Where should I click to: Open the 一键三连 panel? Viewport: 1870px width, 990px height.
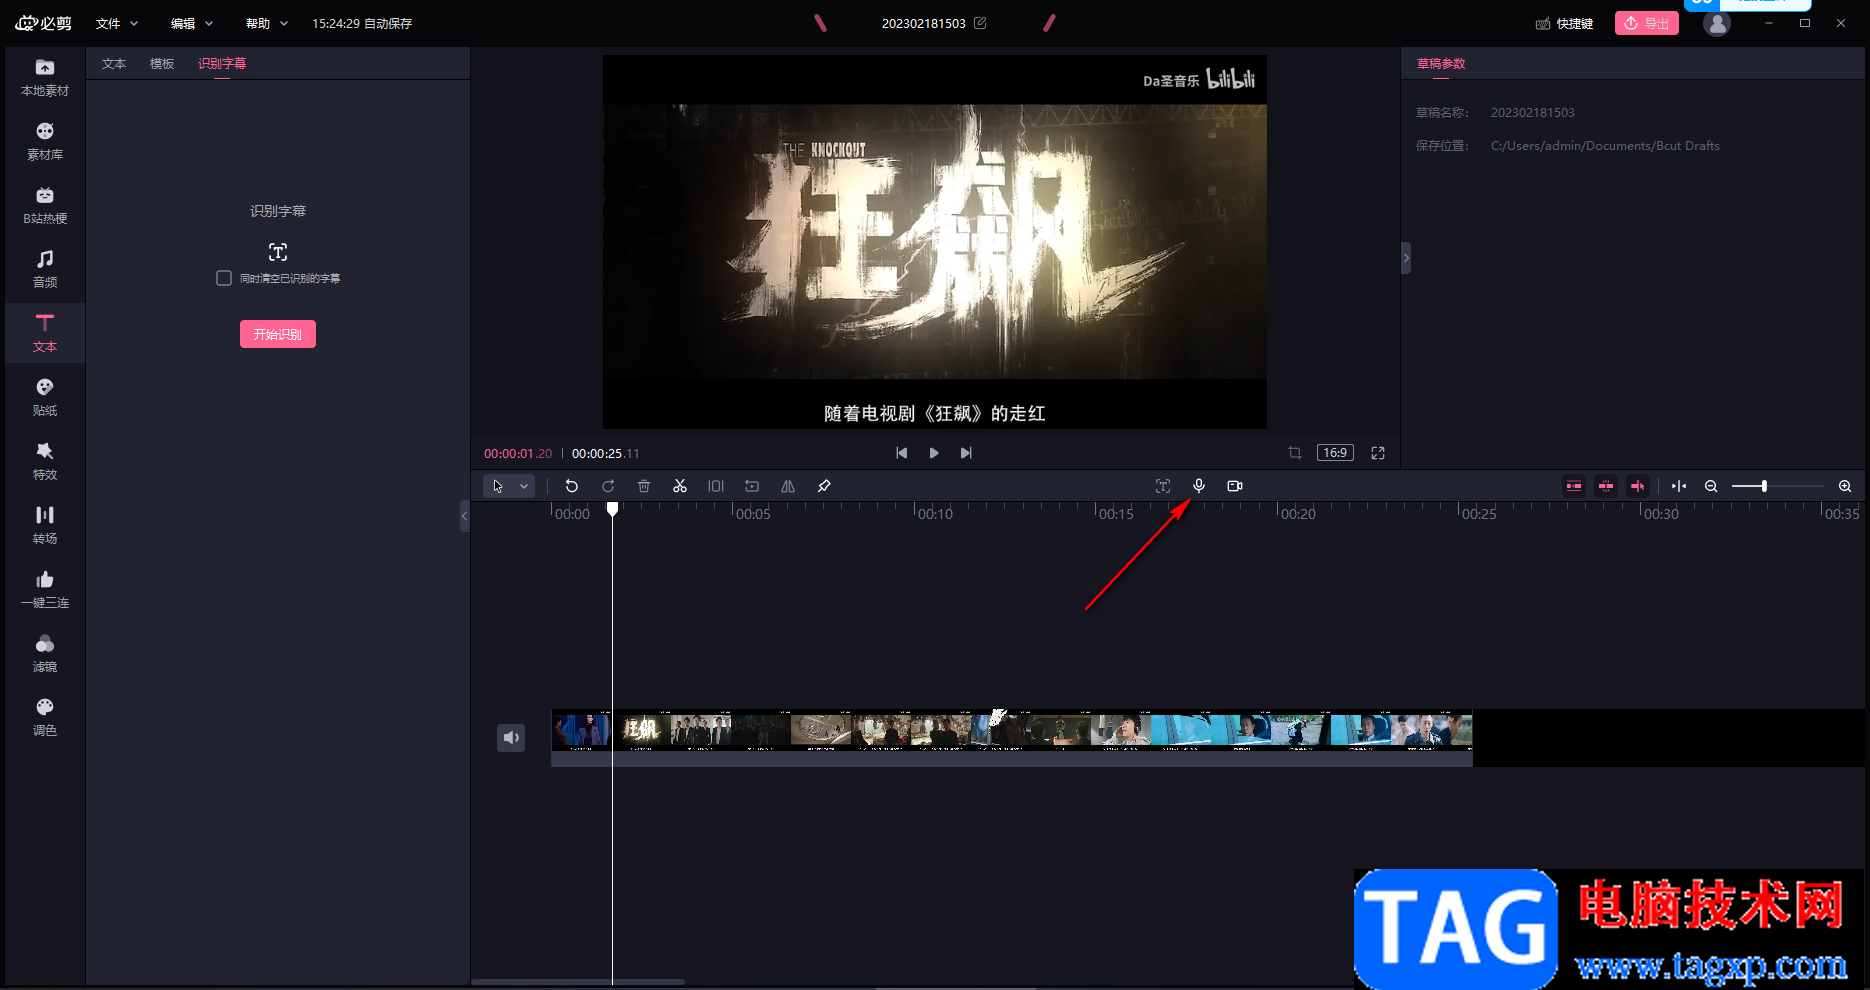click(45, 589)
